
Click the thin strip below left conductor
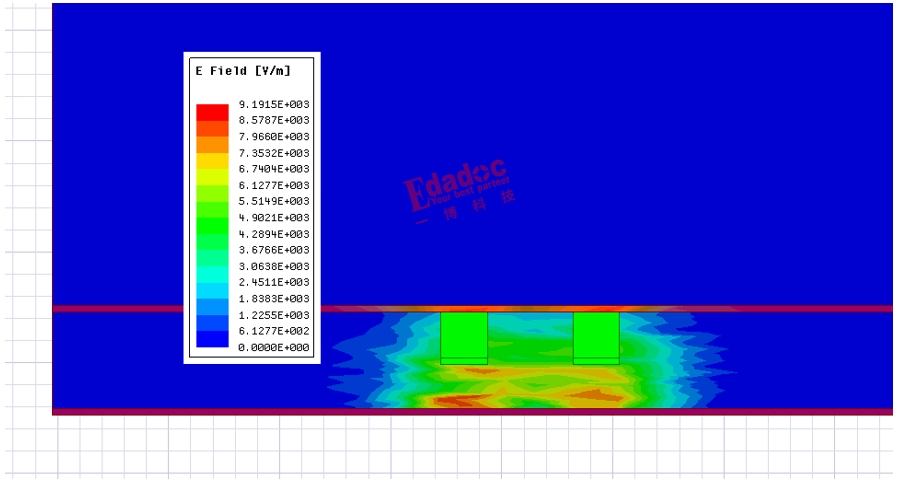click(x=464, y=360)
